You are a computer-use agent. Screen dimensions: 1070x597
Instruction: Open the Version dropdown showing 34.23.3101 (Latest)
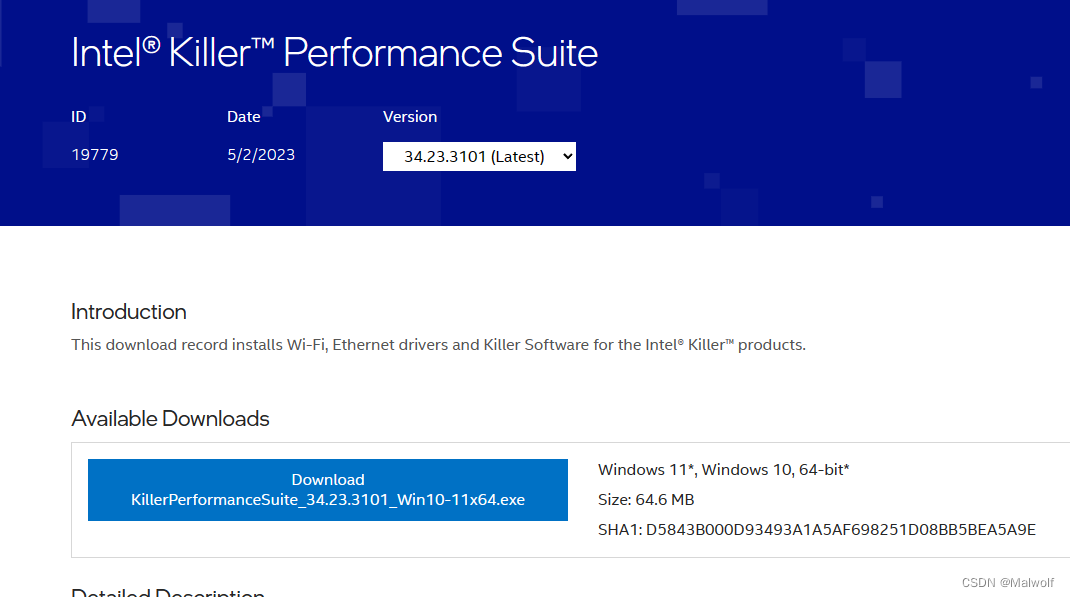[479, 156]
